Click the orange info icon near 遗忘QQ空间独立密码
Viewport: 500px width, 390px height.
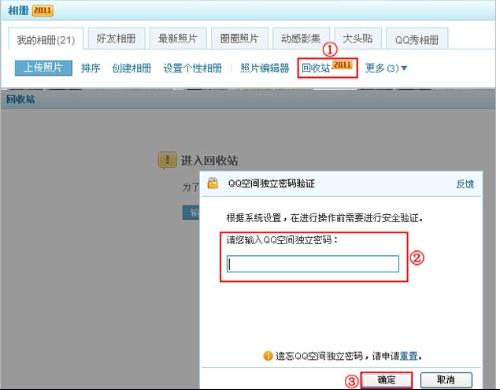(268, 356)
